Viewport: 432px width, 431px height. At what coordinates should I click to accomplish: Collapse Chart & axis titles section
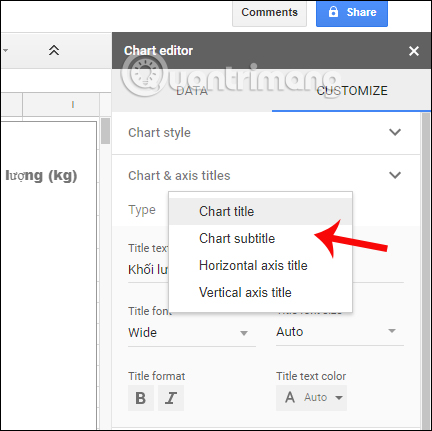266,175
